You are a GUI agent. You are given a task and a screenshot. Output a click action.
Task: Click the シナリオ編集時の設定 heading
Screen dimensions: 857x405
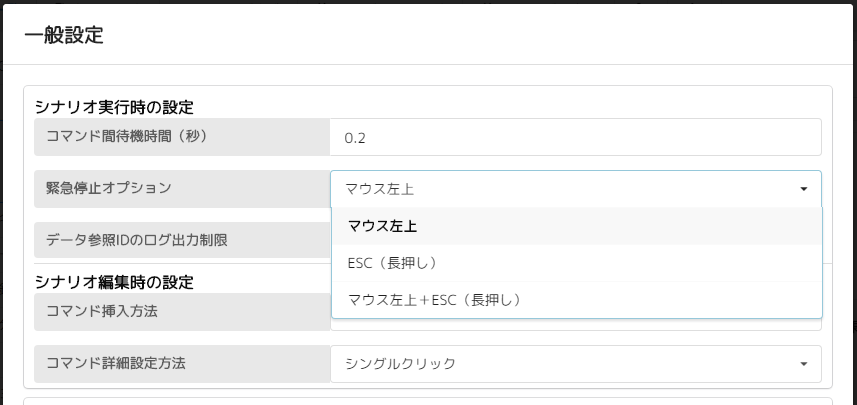tap(114, 282)
